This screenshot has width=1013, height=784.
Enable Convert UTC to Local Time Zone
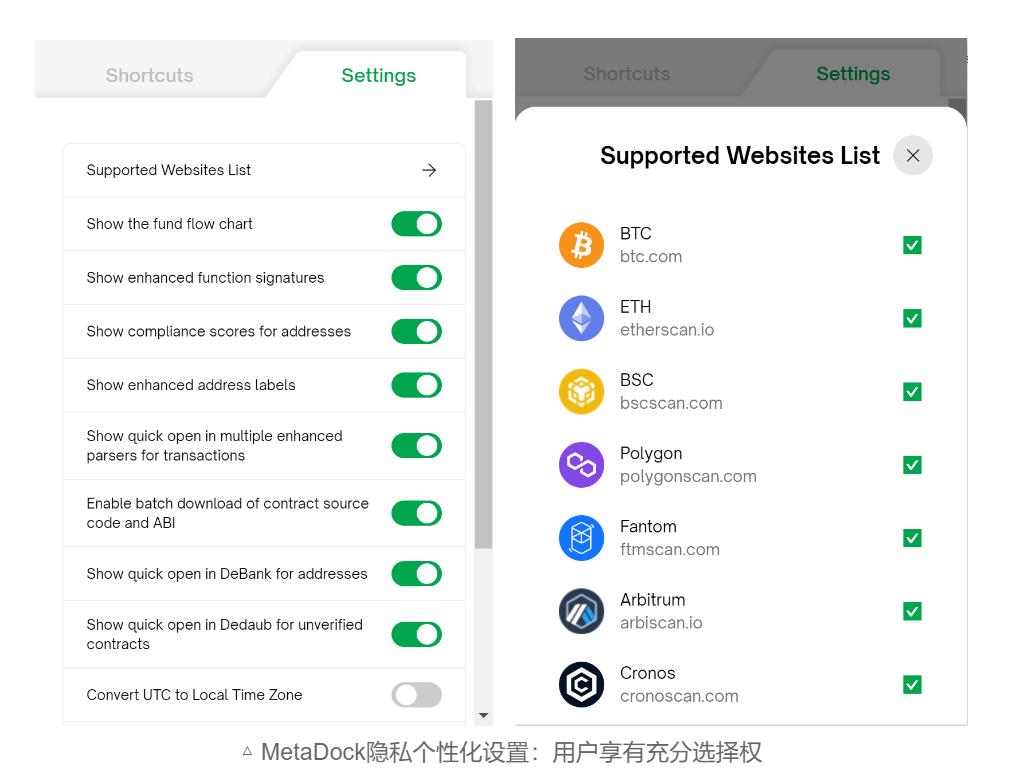[416, 695]
